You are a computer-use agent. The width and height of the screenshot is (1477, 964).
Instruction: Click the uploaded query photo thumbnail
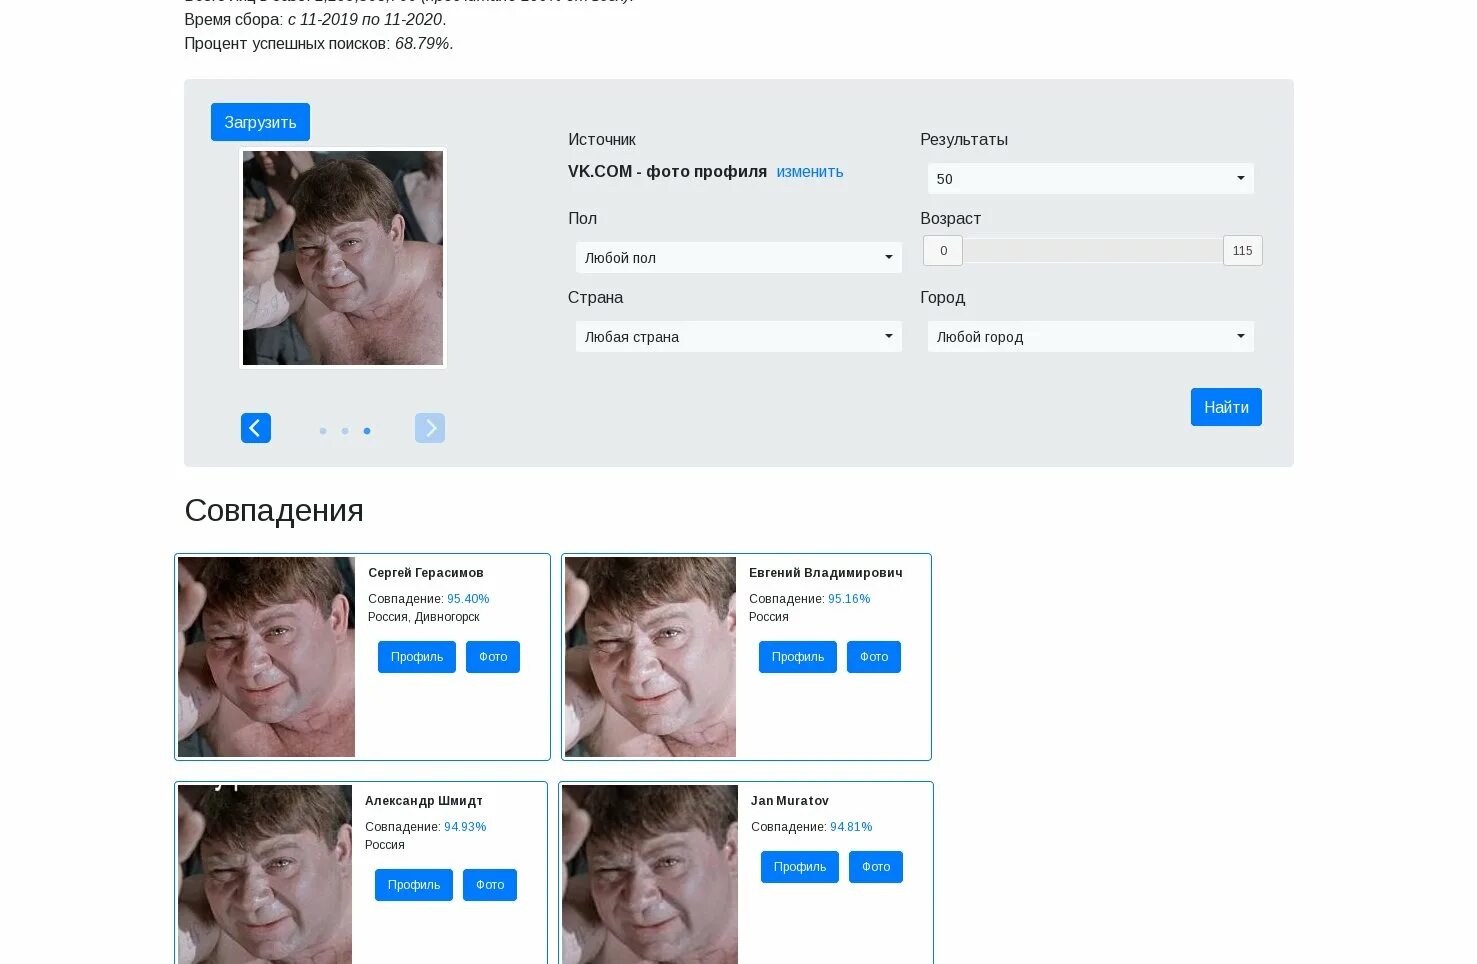(x=343, y=258)
